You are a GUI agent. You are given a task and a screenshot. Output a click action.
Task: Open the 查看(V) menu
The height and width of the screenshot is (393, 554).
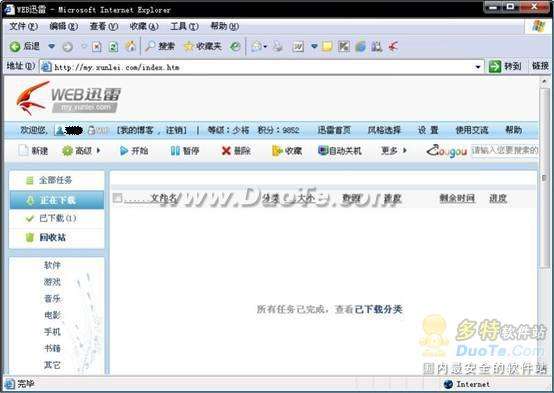[x=104, y=26]
